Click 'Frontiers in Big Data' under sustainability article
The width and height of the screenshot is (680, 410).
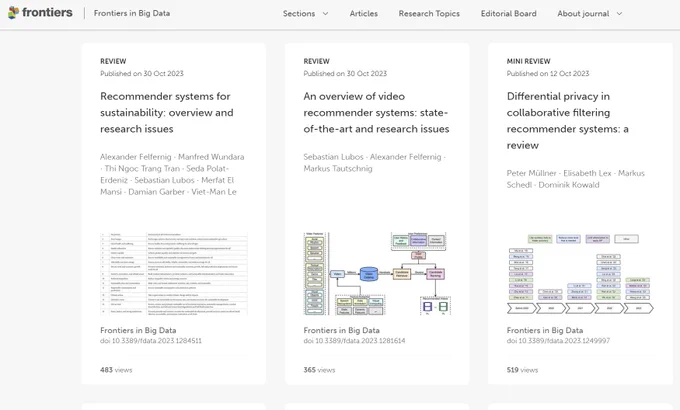(138, 330)
